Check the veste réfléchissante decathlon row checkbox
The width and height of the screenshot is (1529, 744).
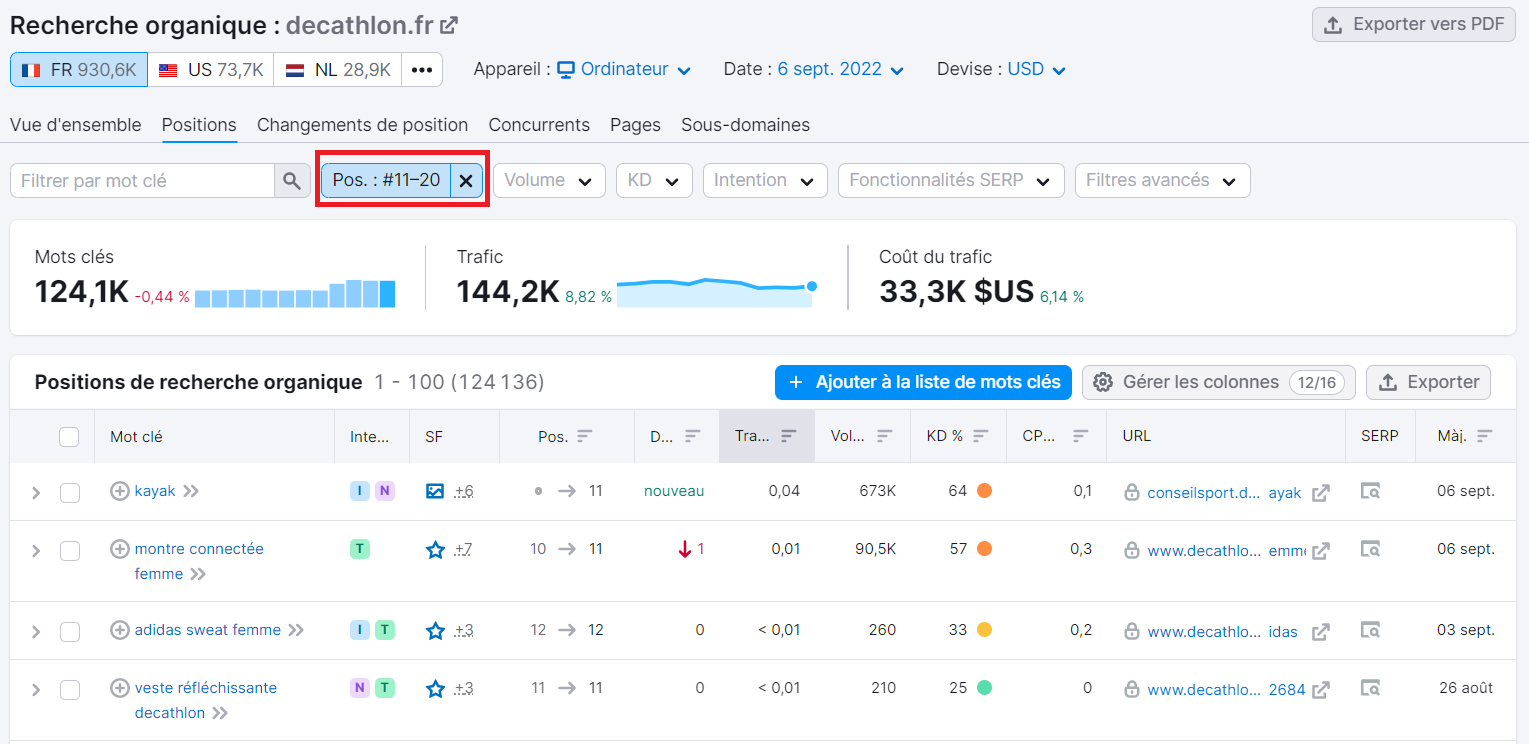pos(70,689)
